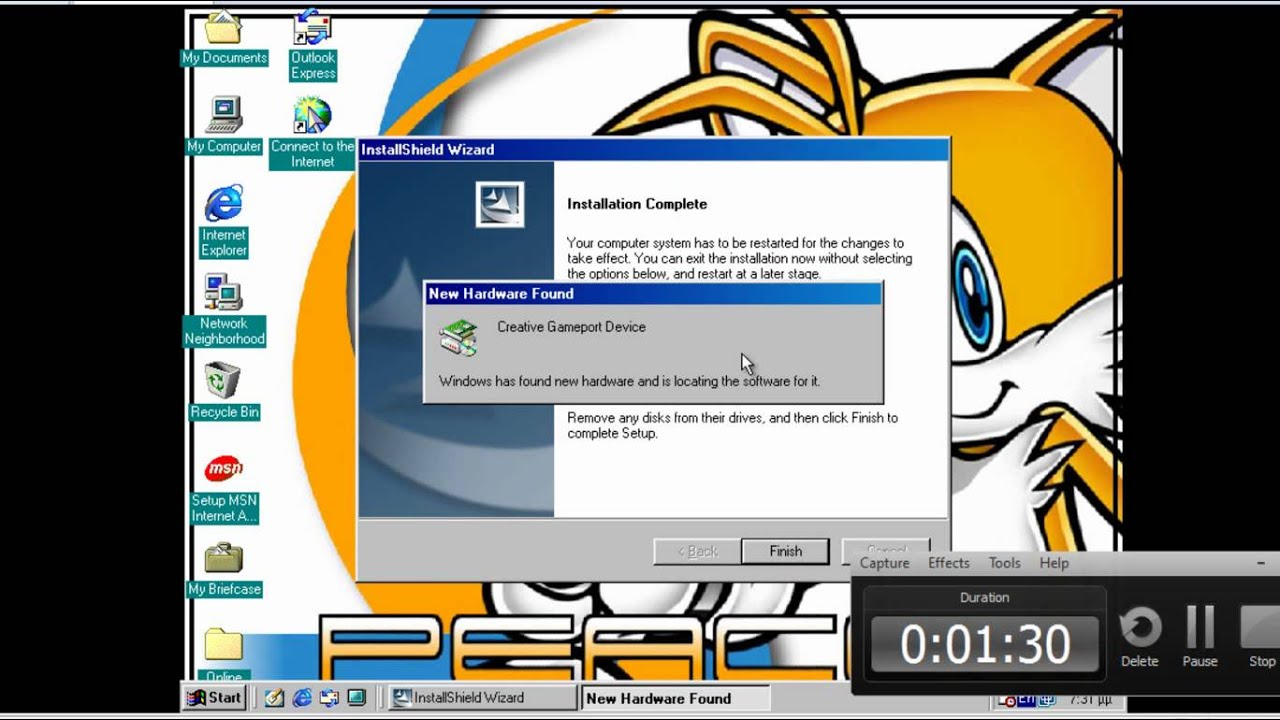
Task: Click the 0:01:30 duration display
Action: [985, 643]
